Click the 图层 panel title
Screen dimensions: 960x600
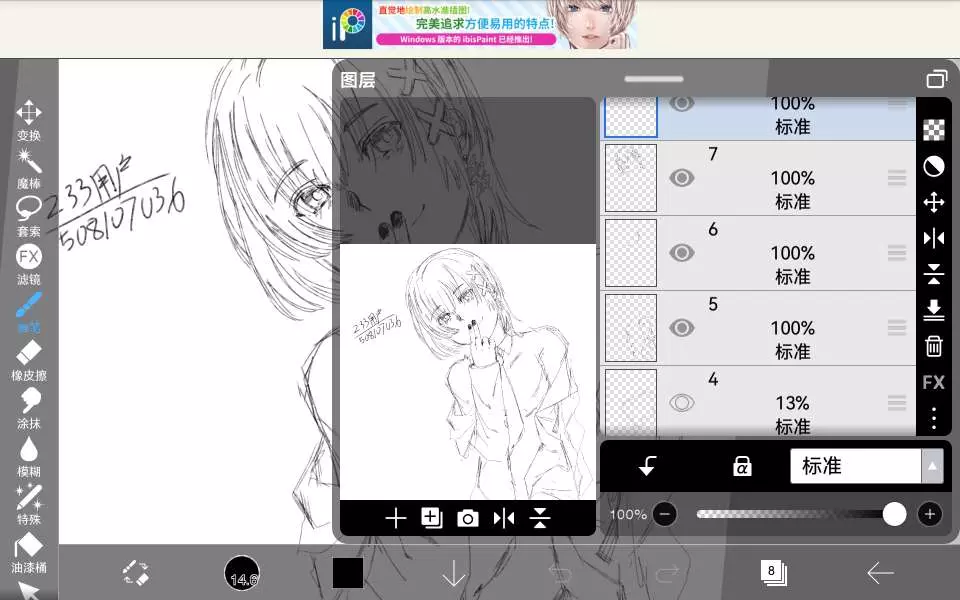point(358,80)
